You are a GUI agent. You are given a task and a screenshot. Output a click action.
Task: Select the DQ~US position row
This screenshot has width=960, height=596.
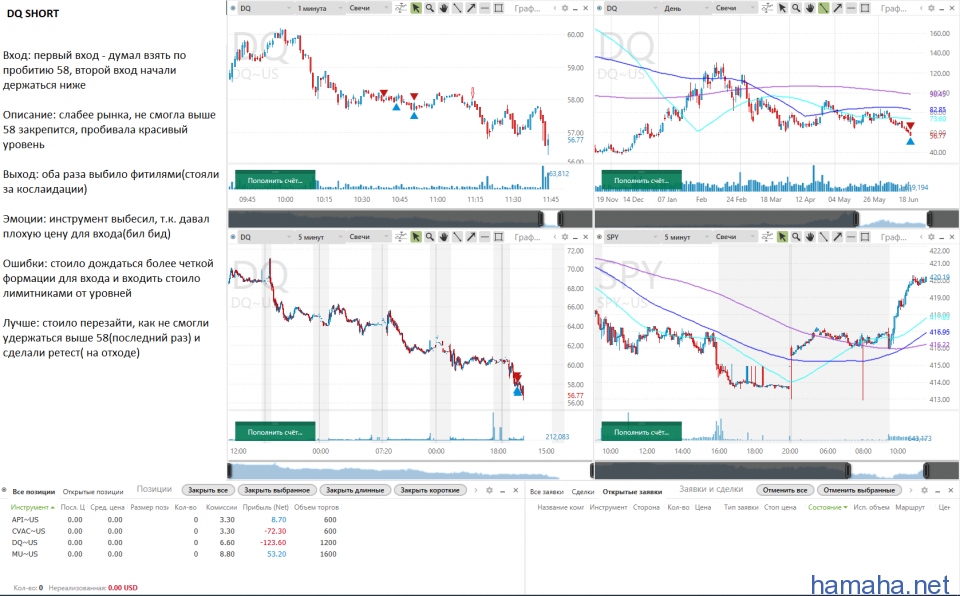174,542
